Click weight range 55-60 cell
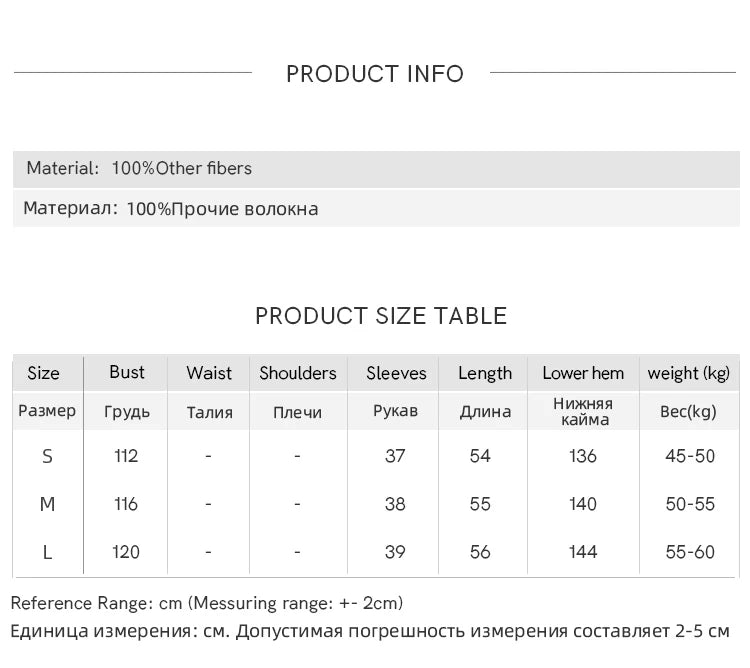Screen dimensions: 750x668 point(690,552)
